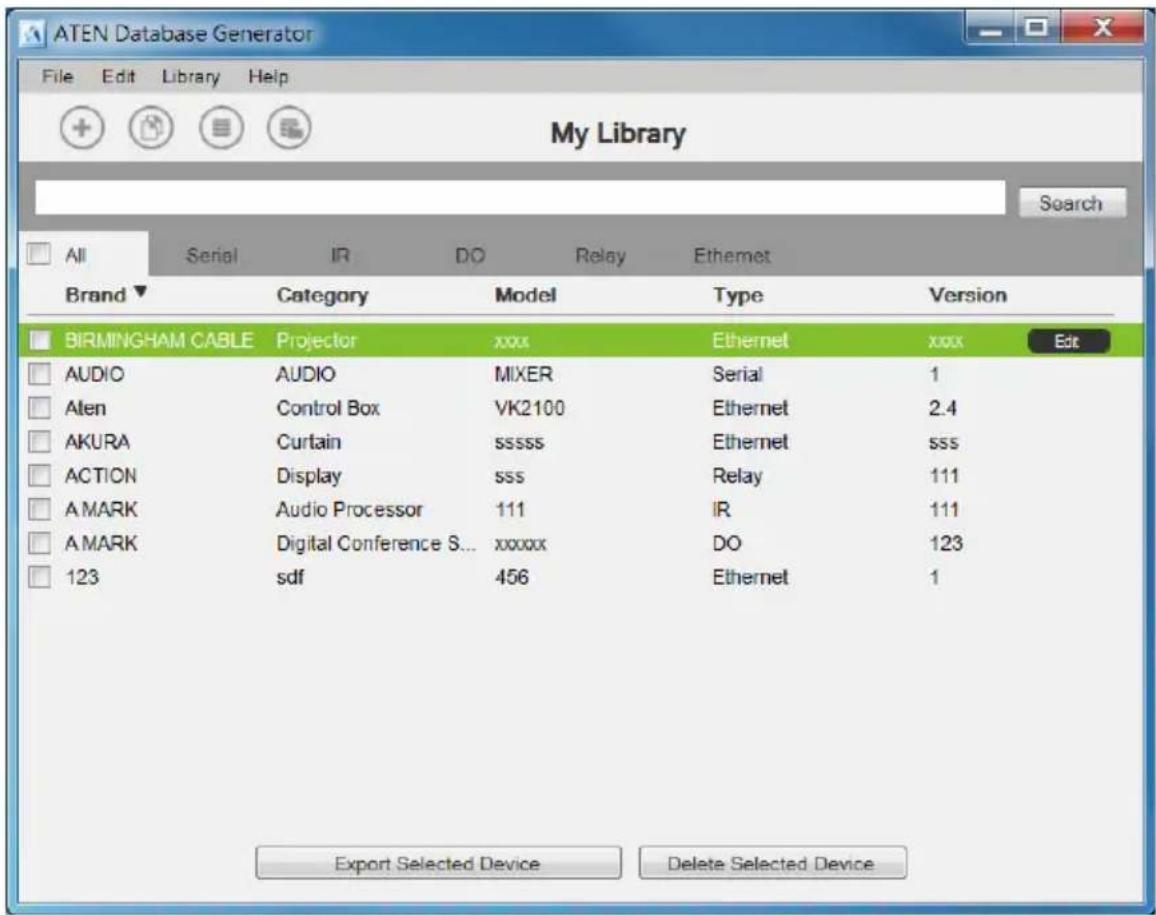This screenshot has width=1156, height=915.
Task: Click the Model column header
Action: pos(526,295)
